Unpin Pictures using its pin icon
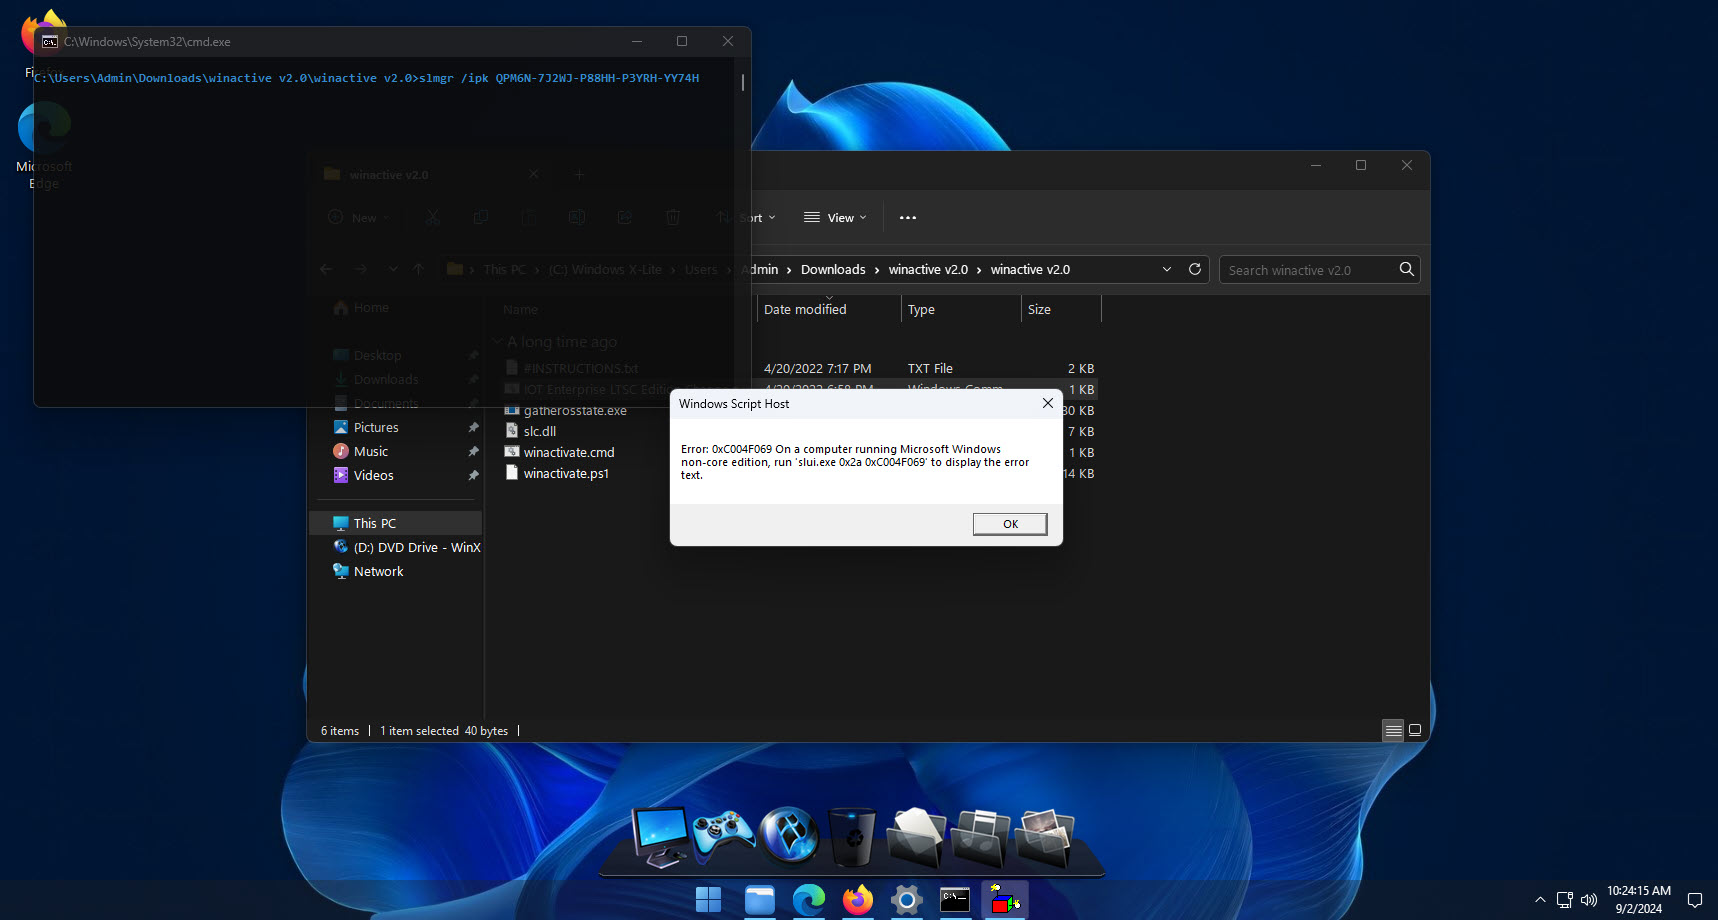 473,428
